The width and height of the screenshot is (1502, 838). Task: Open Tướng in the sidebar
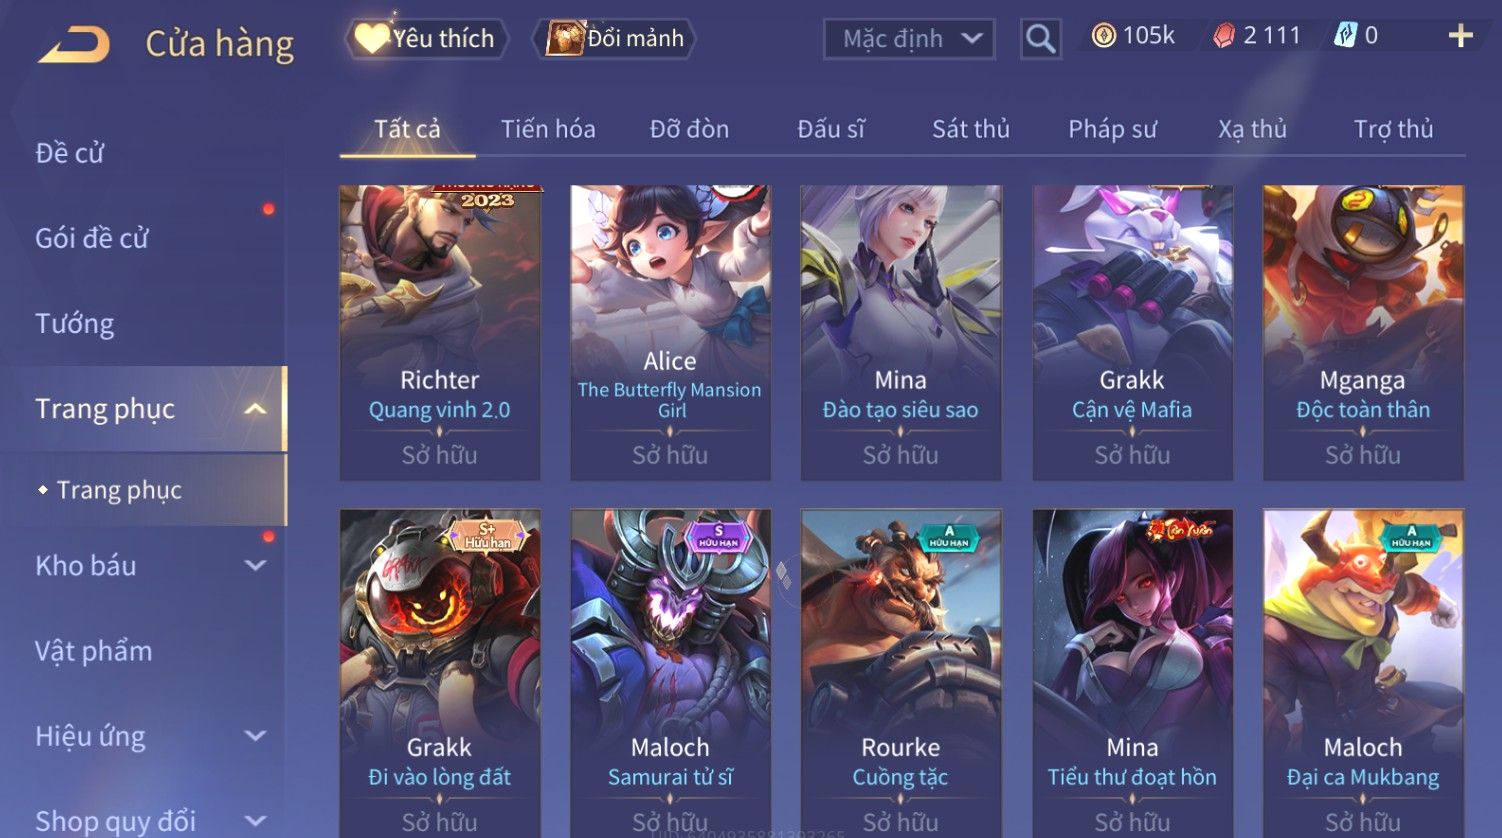coord(75,324)
